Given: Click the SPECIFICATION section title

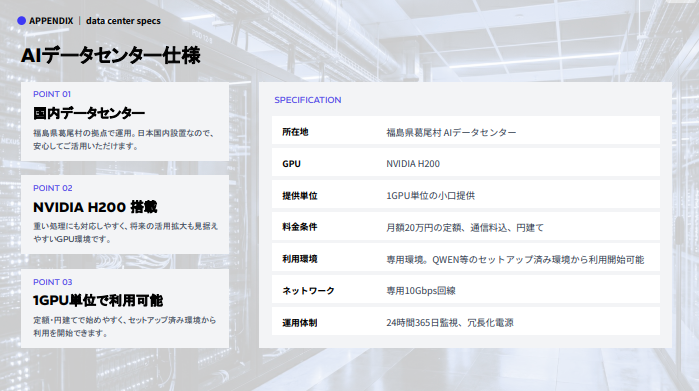Looking at the screenshot, I should [308, 100].
